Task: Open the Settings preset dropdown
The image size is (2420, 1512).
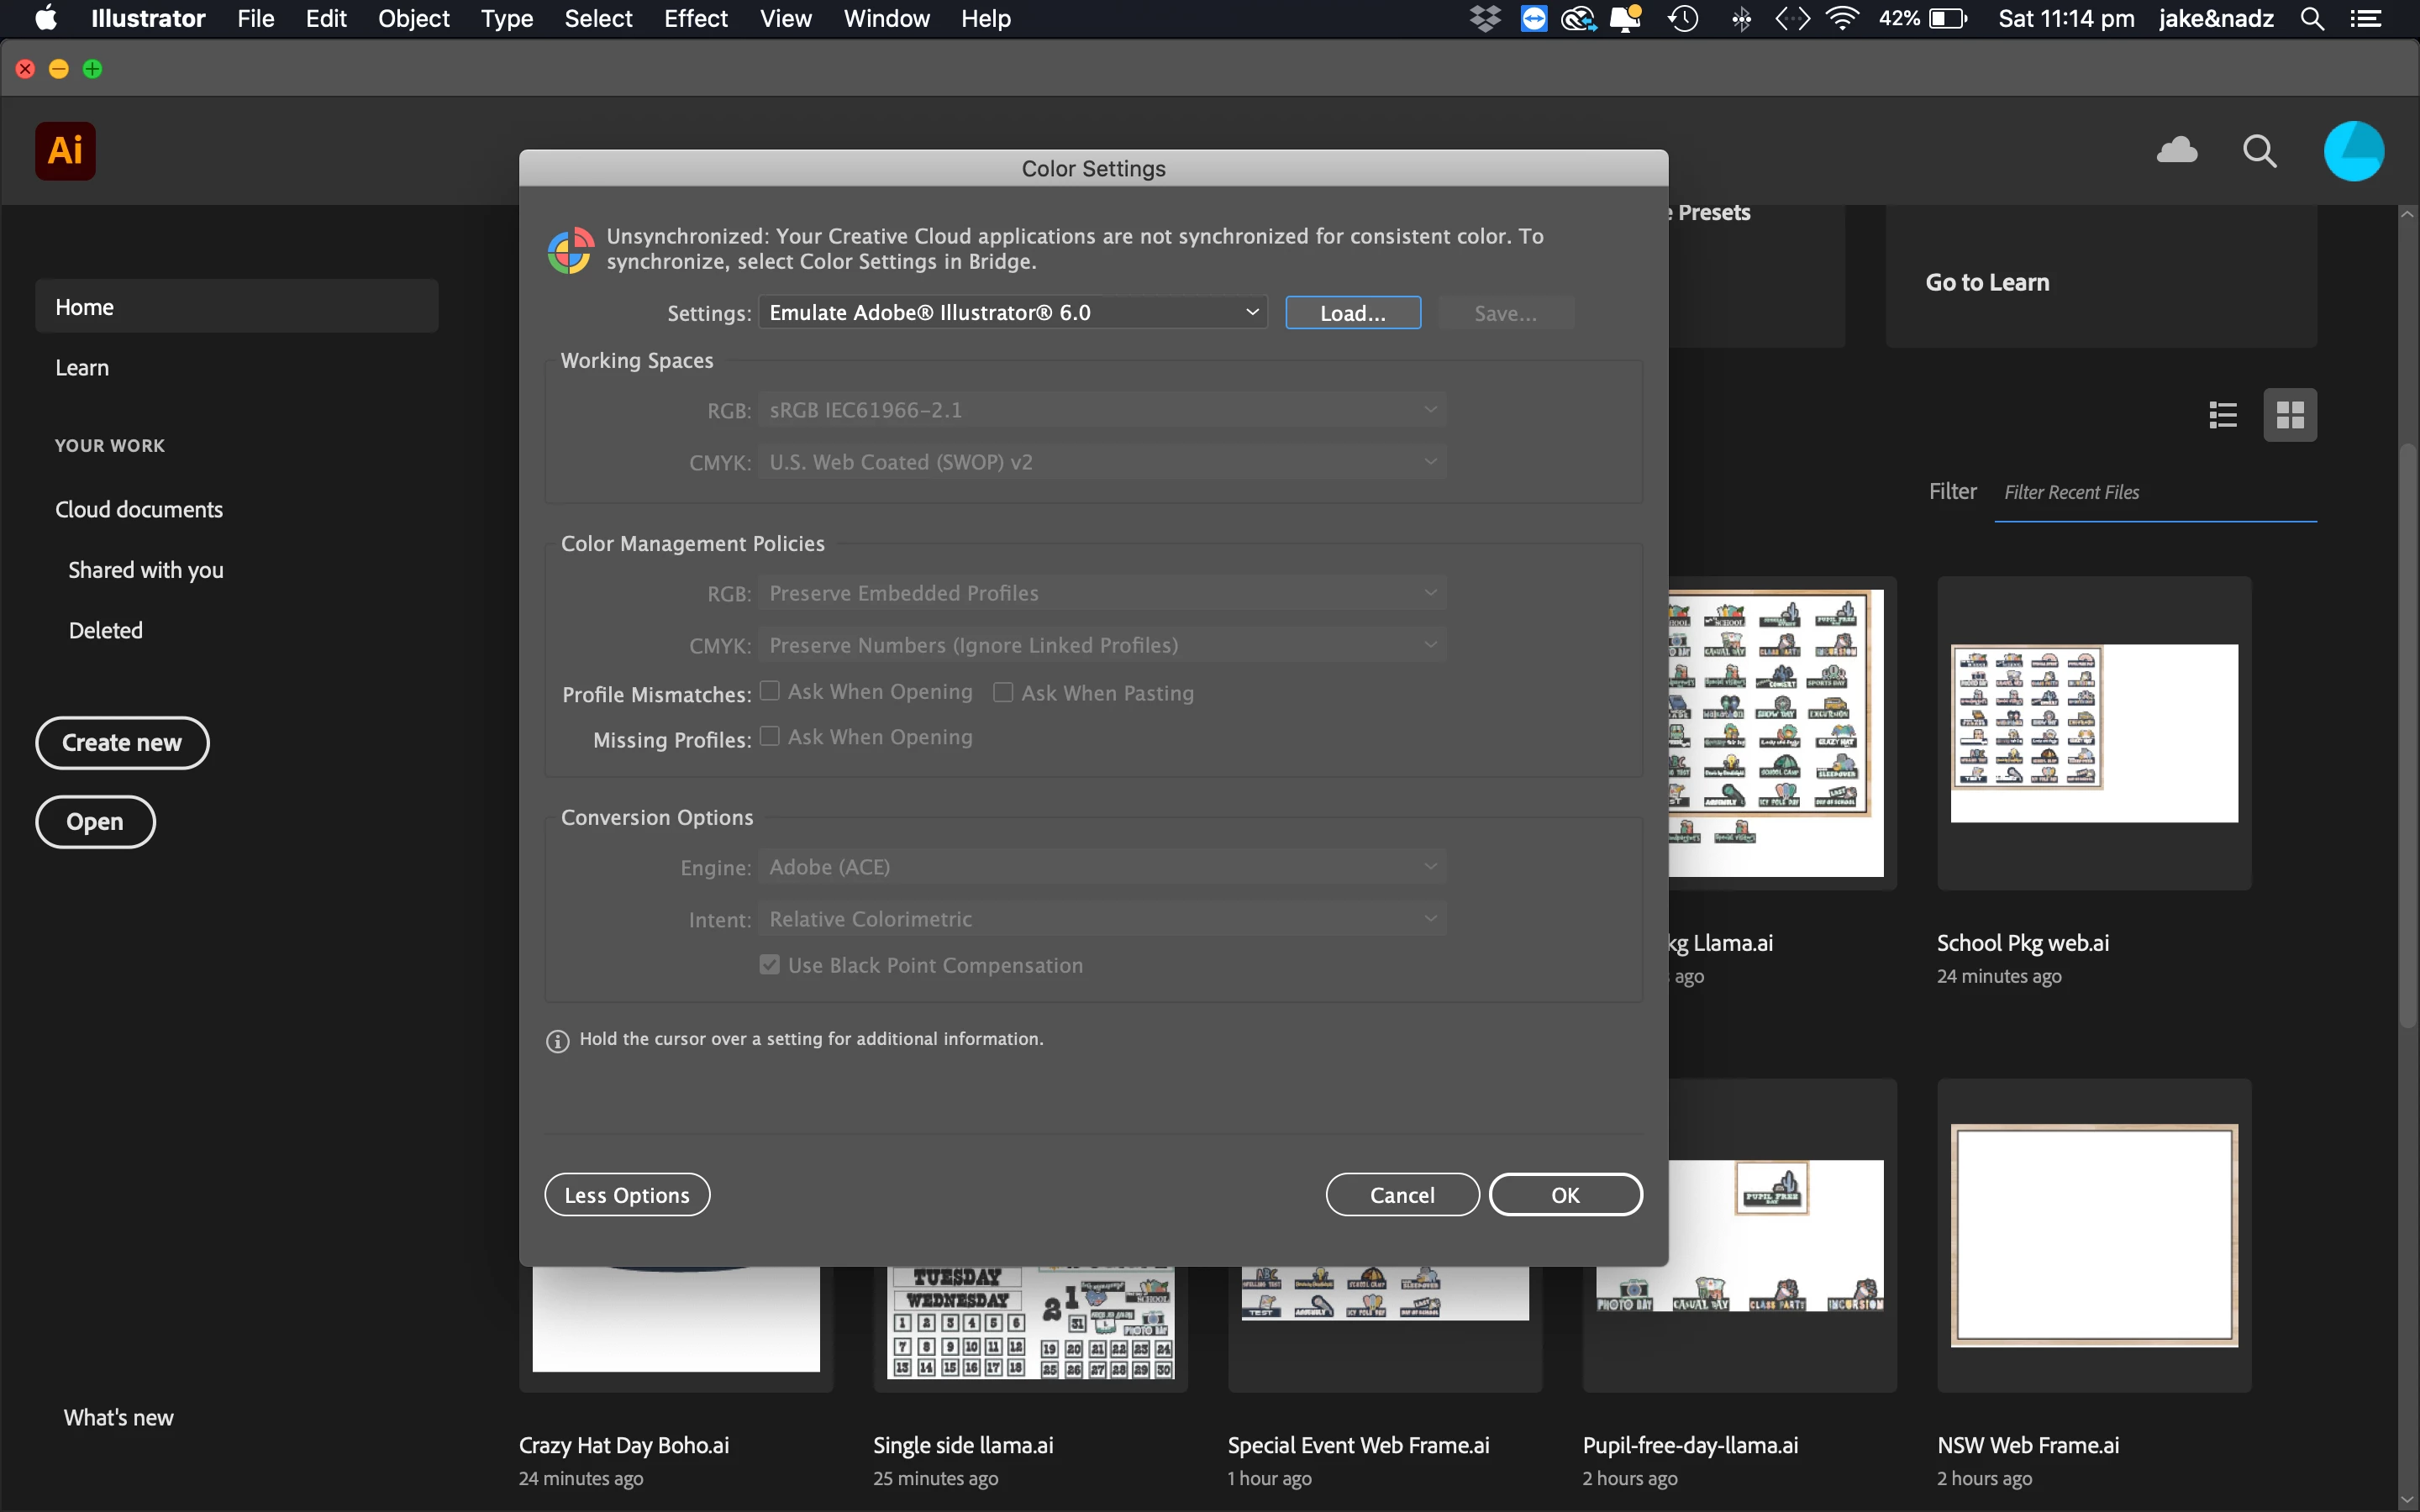Action: [x=1012, y=313]
